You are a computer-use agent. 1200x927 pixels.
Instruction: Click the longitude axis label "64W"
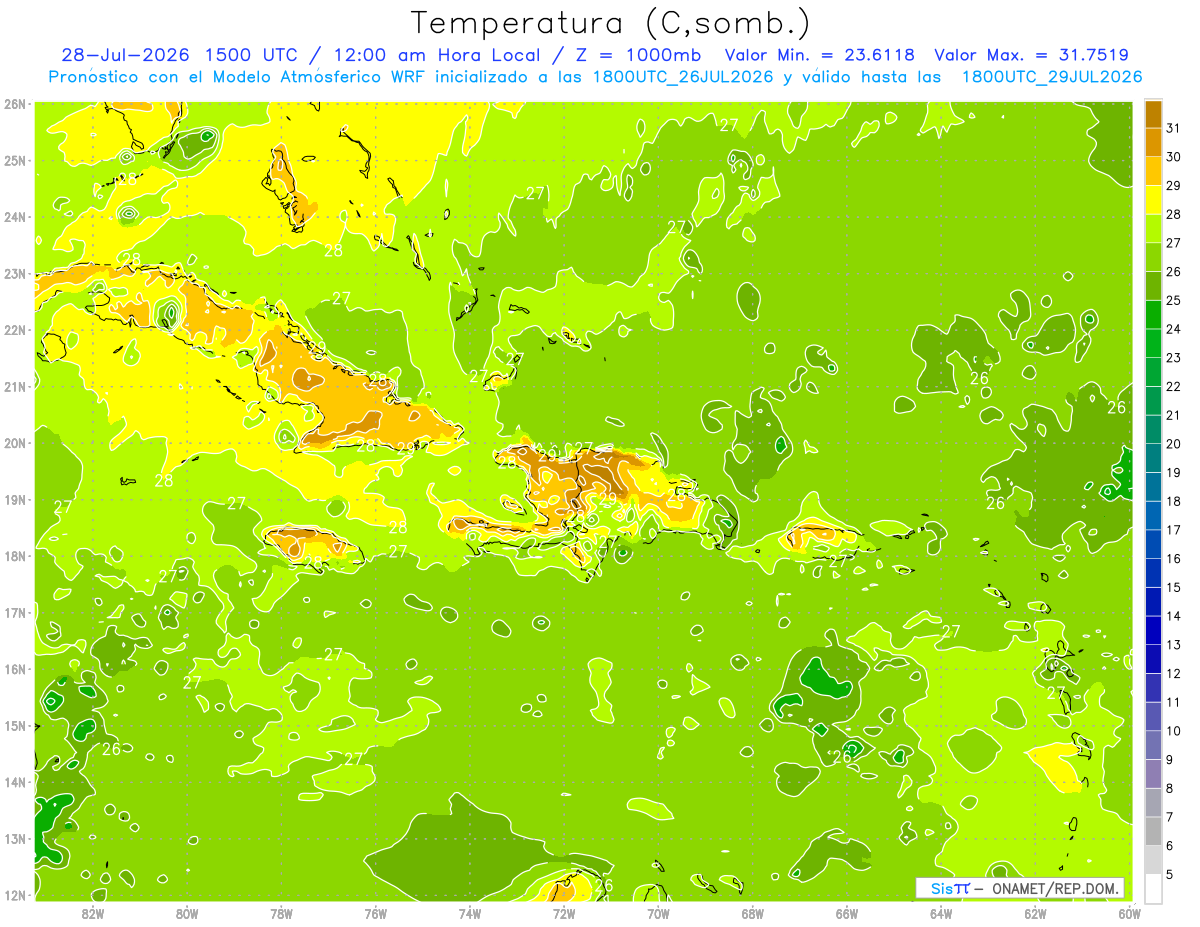point(941,913)
